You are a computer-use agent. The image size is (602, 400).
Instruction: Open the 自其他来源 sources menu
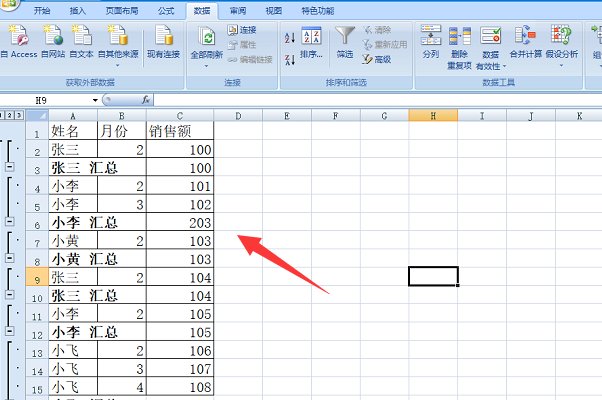click(x=118, y=45)
